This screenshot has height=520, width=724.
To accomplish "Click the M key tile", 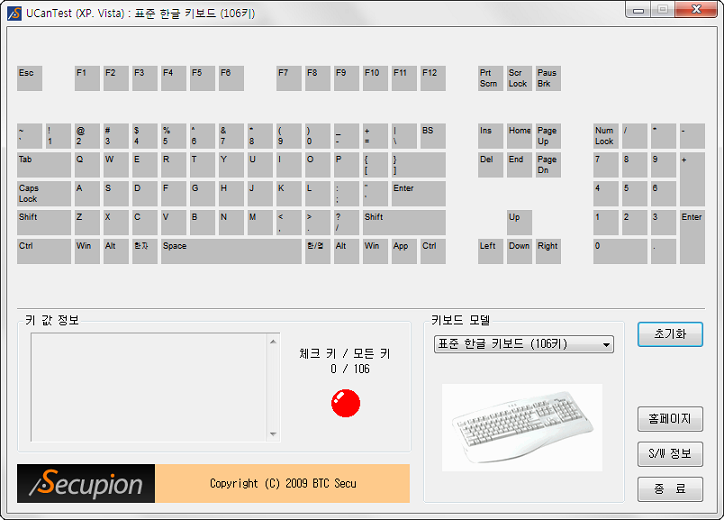I will (x=260, y=223).
